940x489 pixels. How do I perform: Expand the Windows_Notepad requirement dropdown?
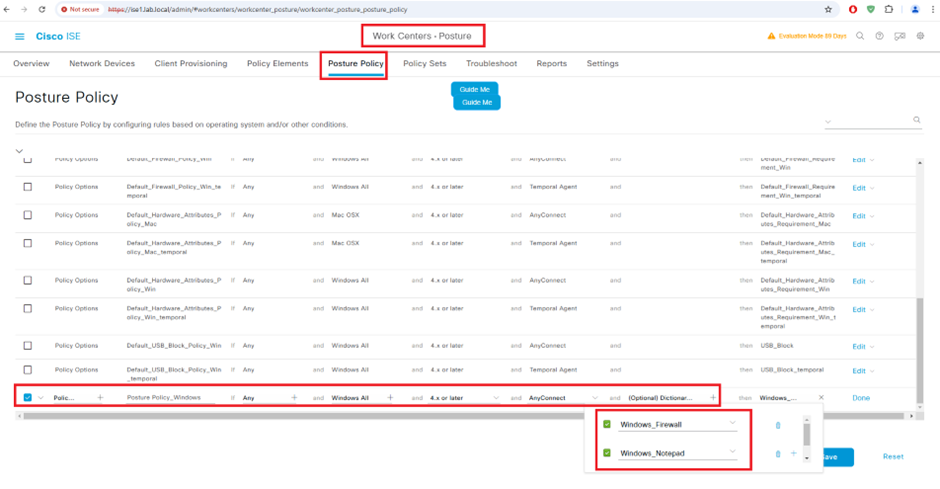[733, 453]
